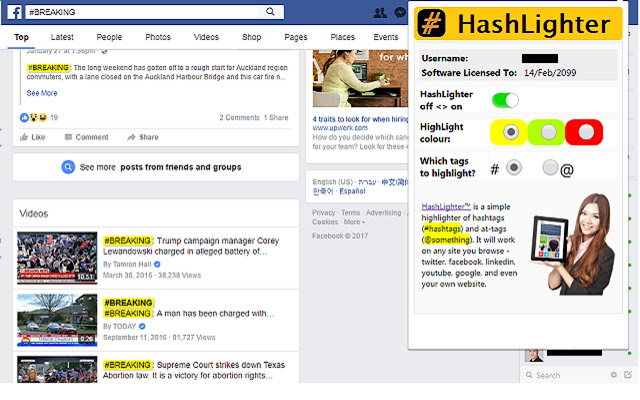Viewport: 640px width, 400px height.
Task: Click the Comment button on post
Action: (87, 137)
